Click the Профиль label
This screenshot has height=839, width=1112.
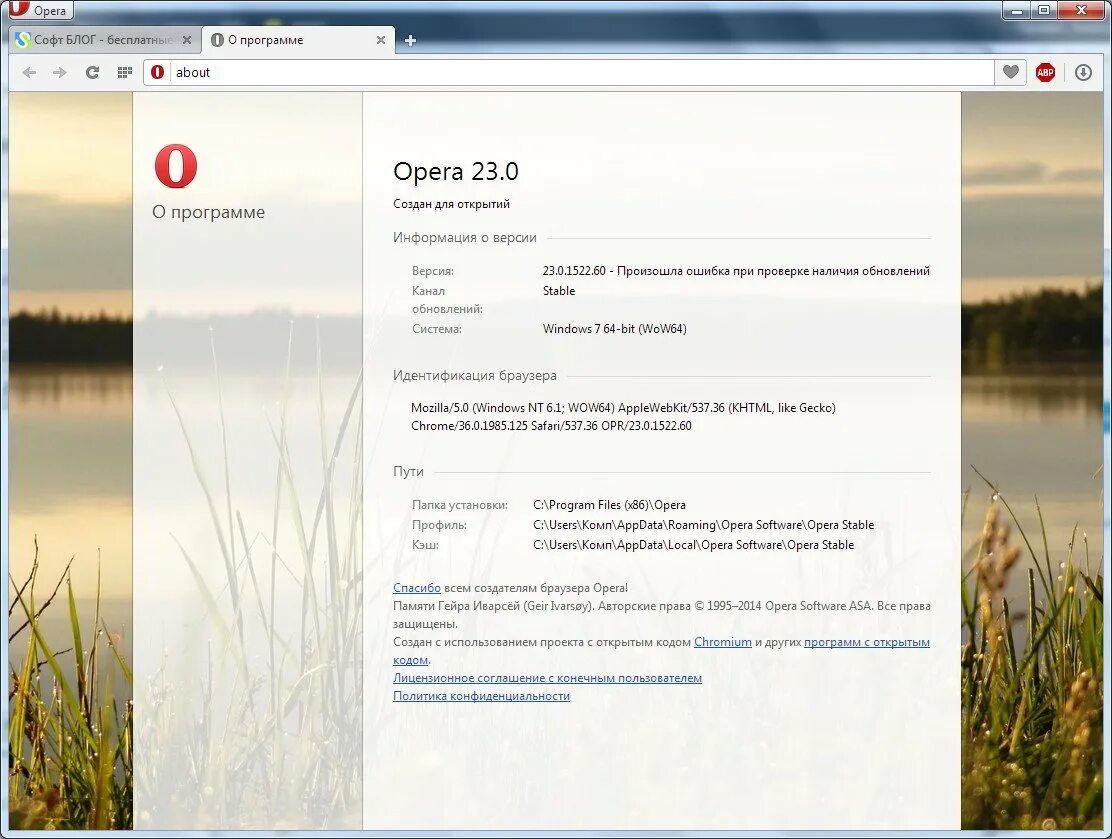pyautogui.click(x=439, y=525)
